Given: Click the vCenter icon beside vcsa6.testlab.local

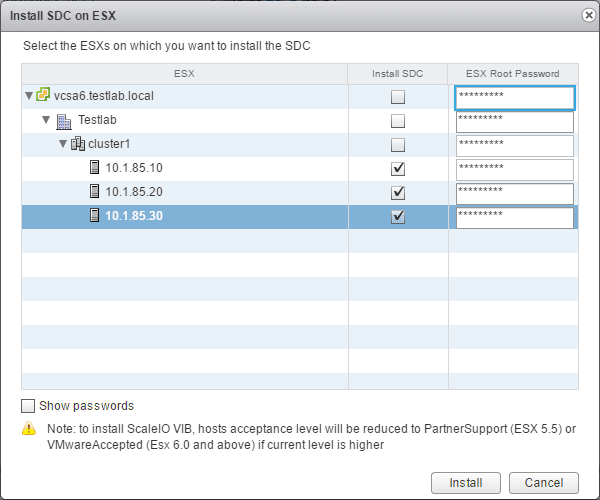Looking at the screenshot, I should click(x=43, y=96).
